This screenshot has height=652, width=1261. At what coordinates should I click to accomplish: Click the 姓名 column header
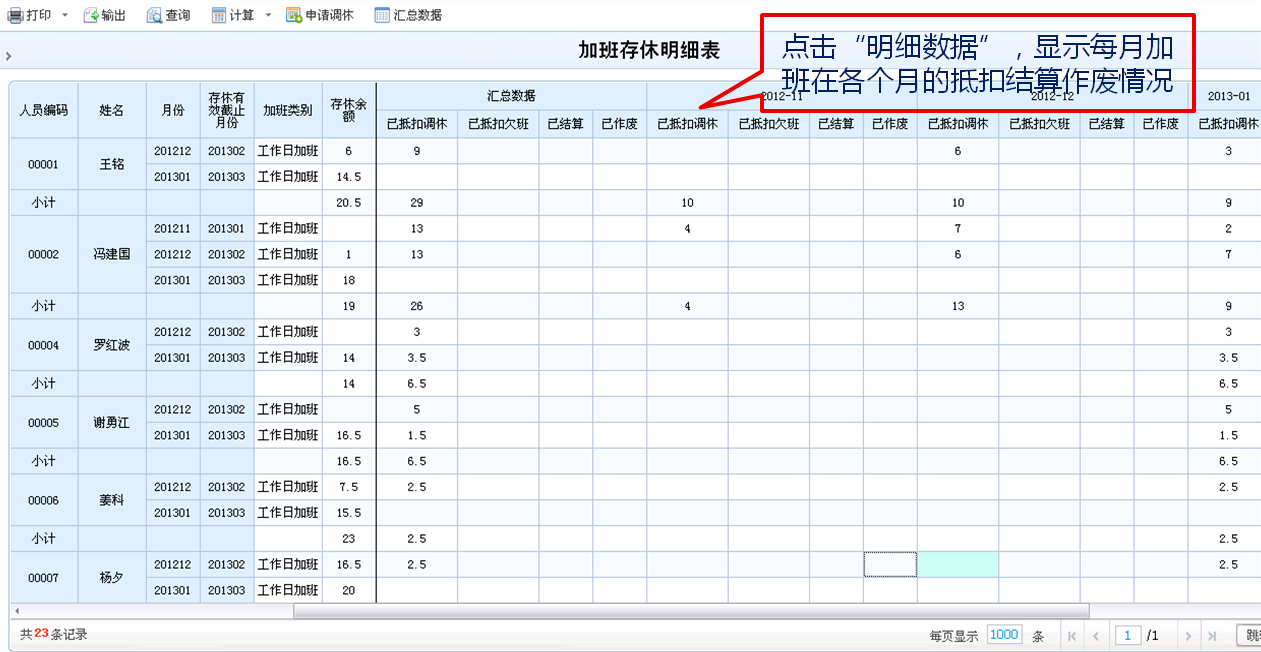[x=112, y=110]
